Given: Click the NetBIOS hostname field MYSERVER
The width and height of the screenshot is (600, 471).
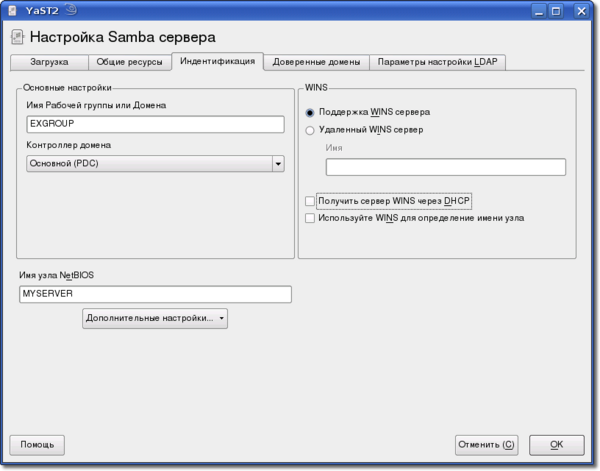Looking at the screenshot, I should [x=155, y=294].
